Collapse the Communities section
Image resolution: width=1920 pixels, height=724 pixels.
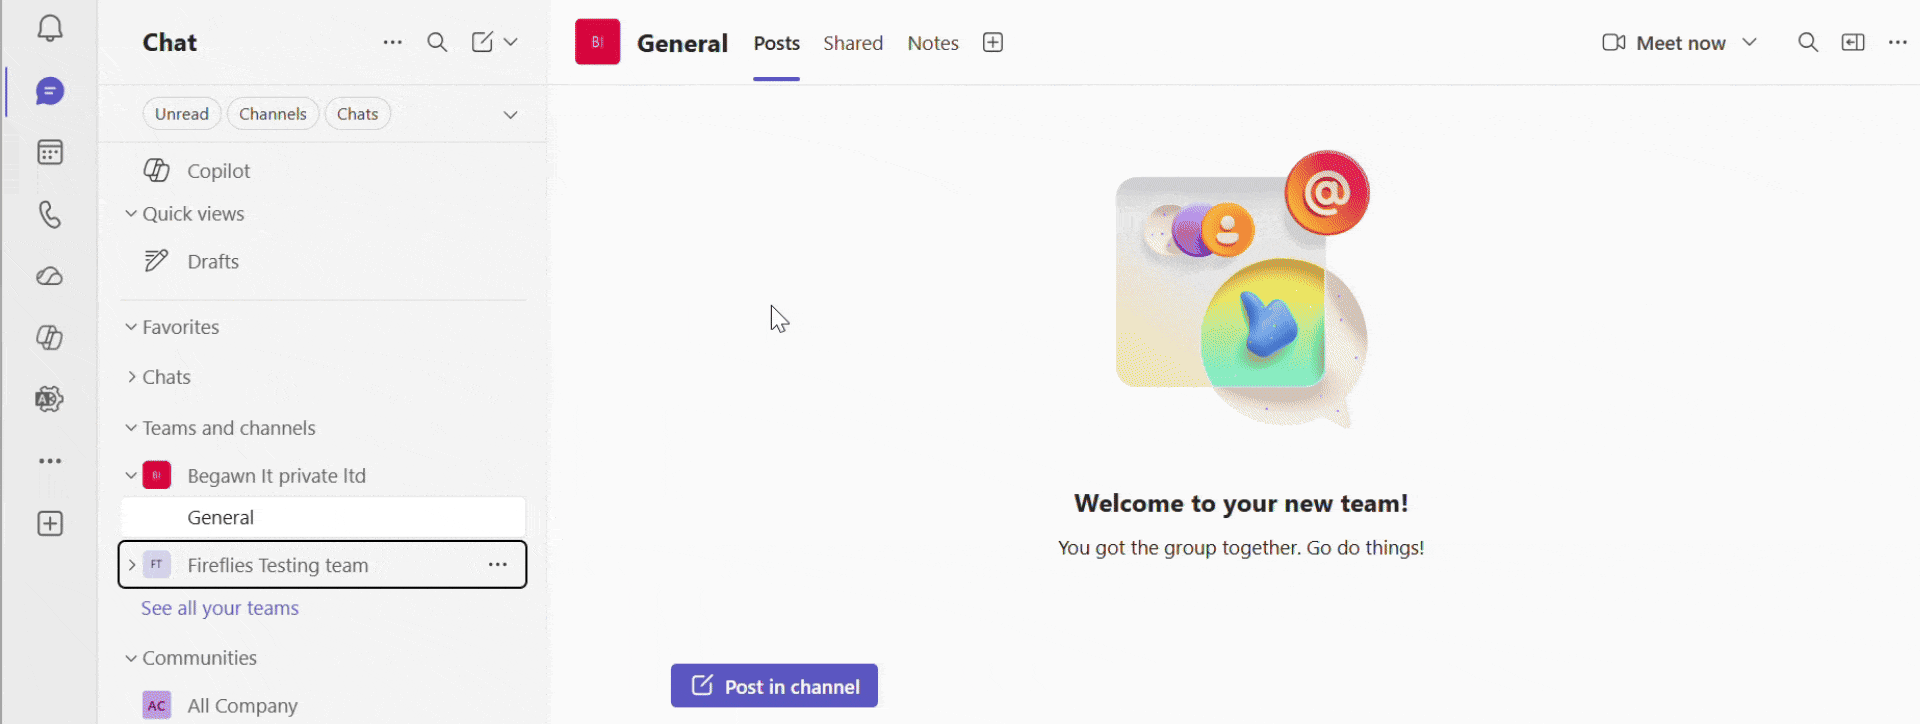pos(131,658)
